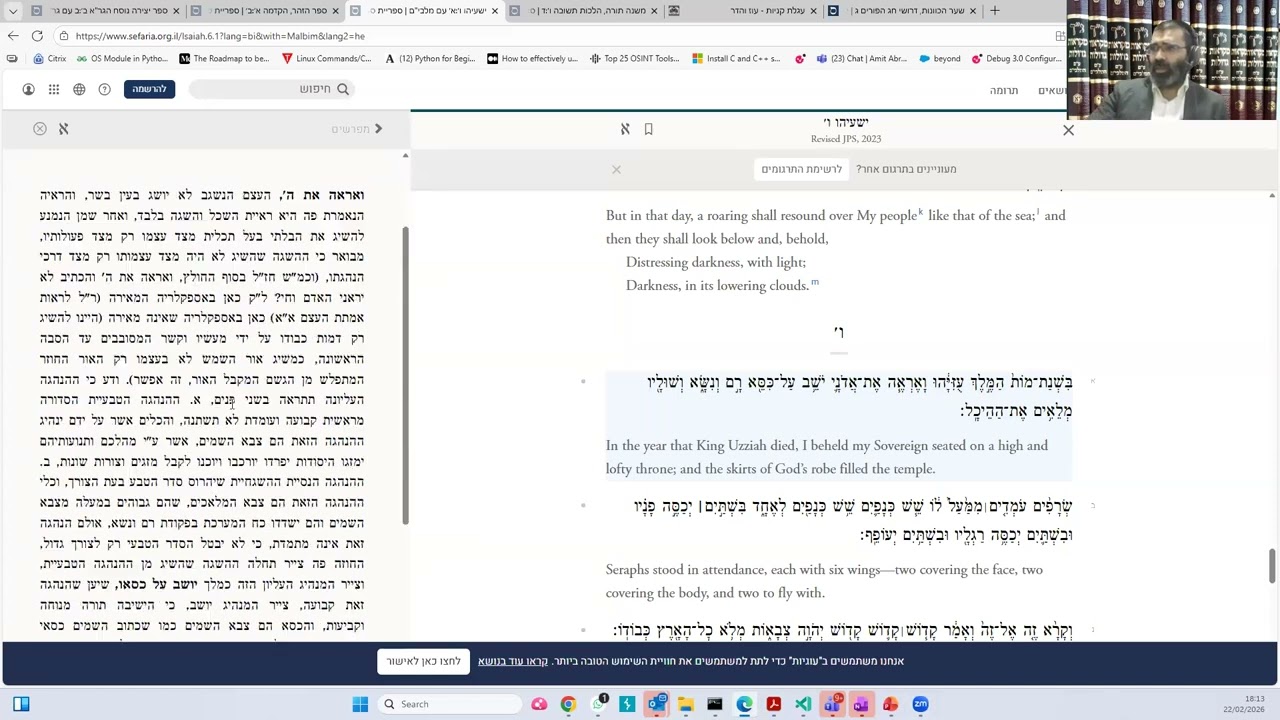Viewport: 1280px width, 720px height.
Task: Open the beyond bookmark
Action: click(x=939, y=59)
